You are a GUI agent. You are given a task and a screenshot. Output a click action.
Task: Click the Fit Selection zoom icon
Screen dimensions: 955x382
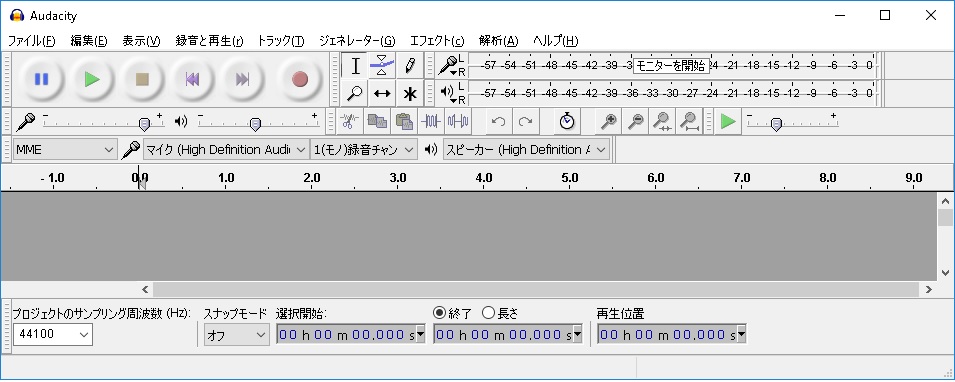pyautogui.click(x=662, y=121)
